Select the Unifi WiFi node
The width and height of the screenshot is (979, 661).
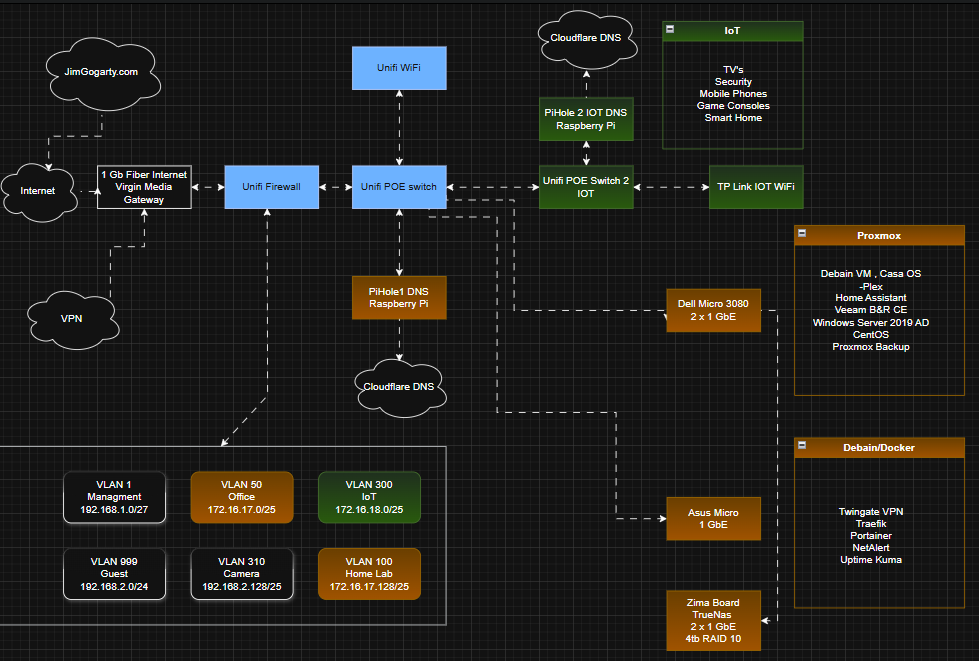399,68
